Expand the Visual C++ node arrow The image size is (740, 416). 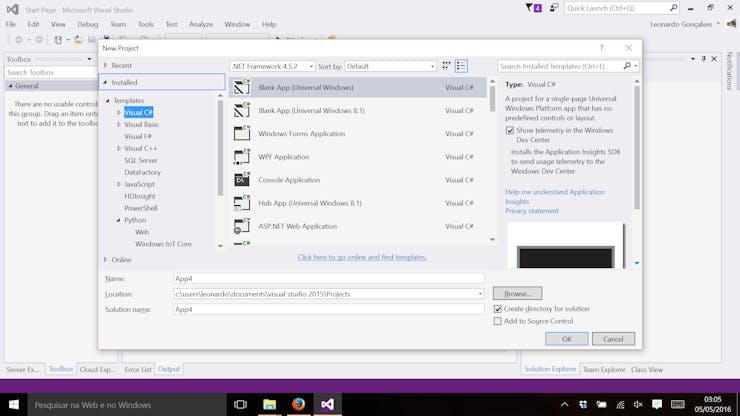[118, 148]
